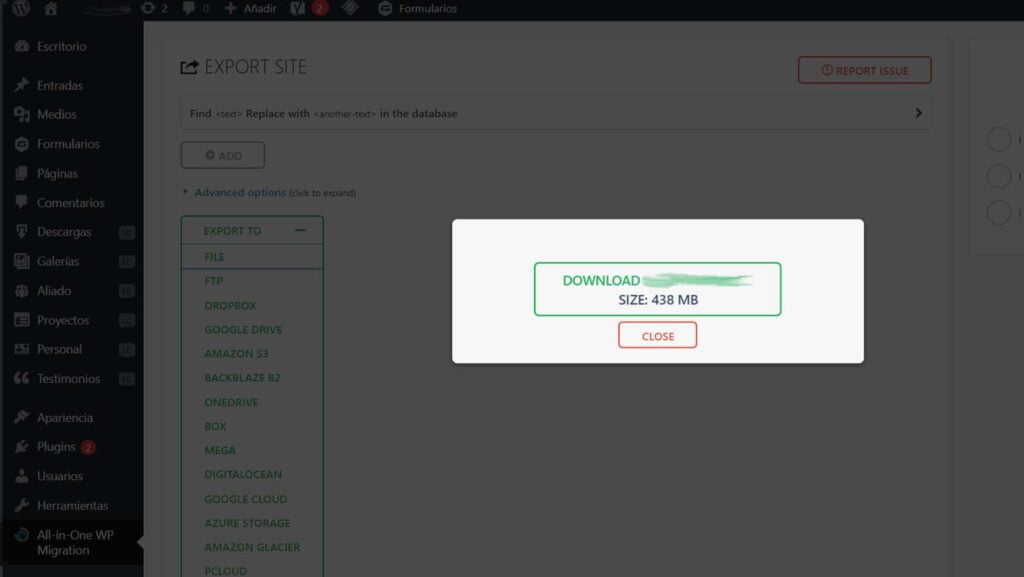Select the second radio option on the right panel
The image size is (1024, 577).
999,176
